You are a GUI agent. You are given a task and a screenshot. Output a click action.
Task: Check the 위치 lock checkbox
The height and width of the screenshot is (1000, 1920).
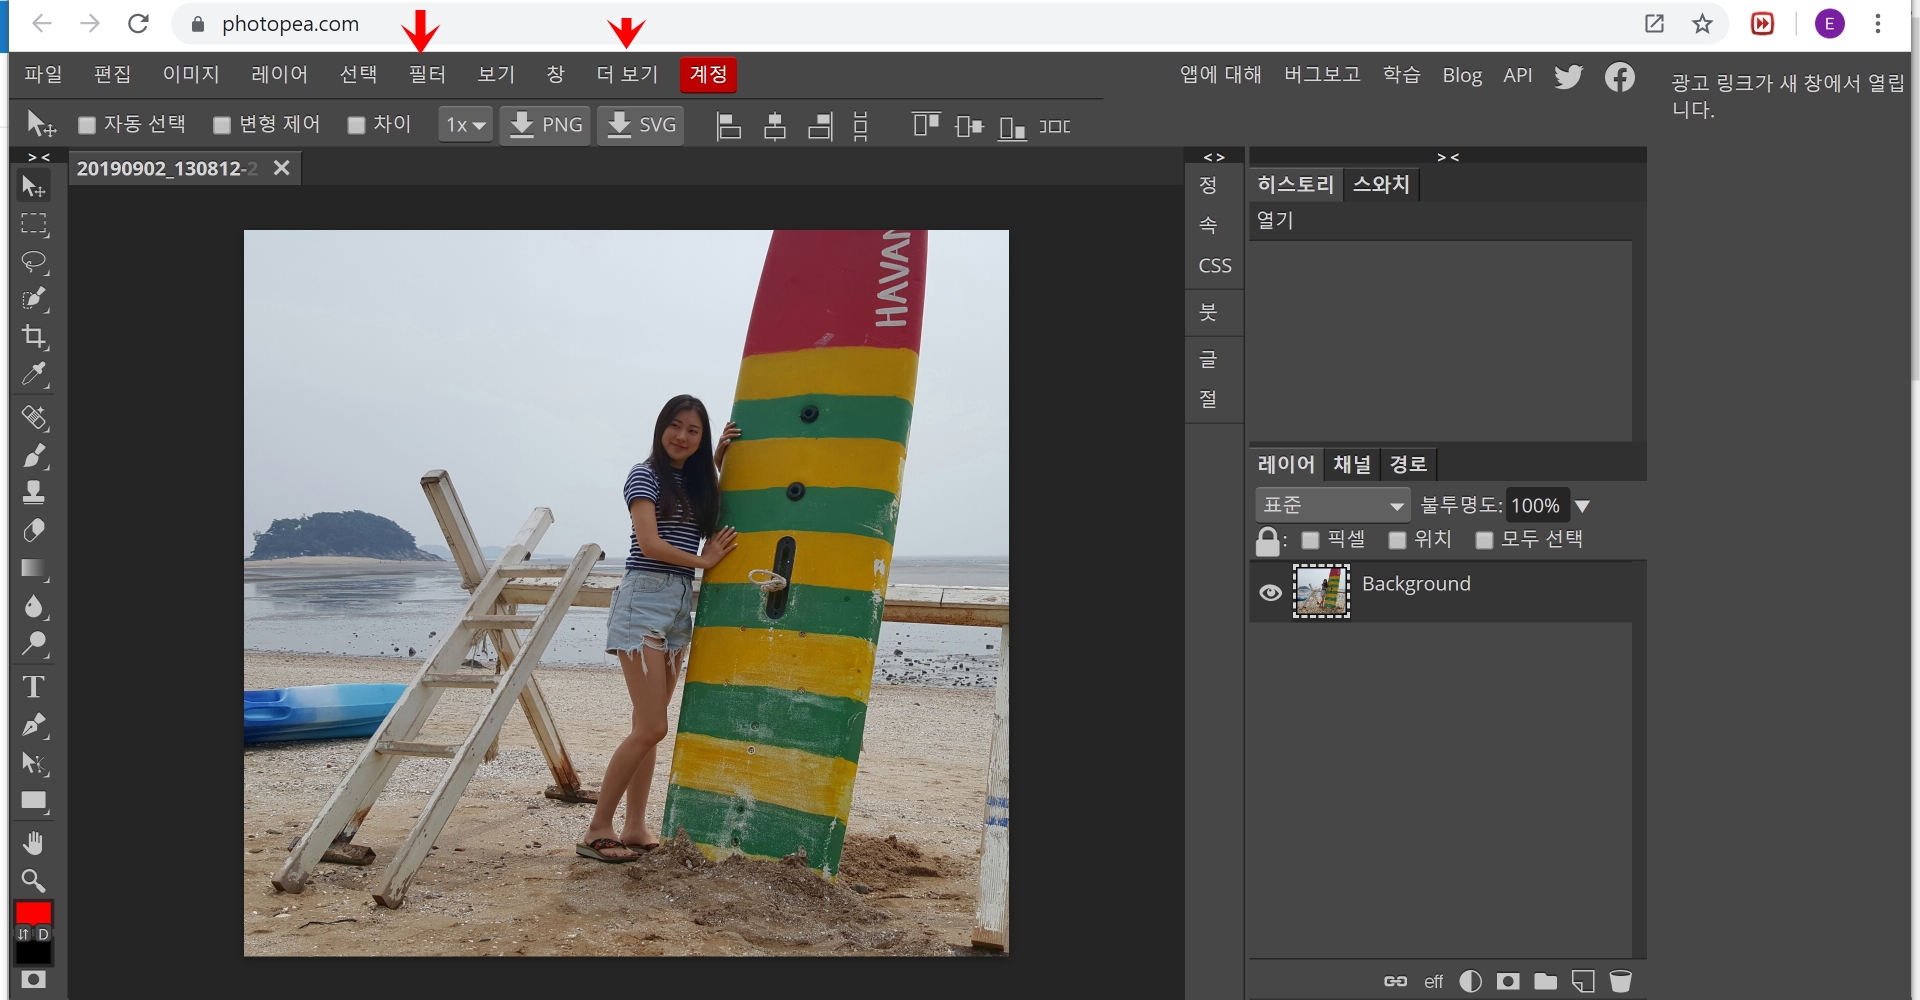point(1397,540)
